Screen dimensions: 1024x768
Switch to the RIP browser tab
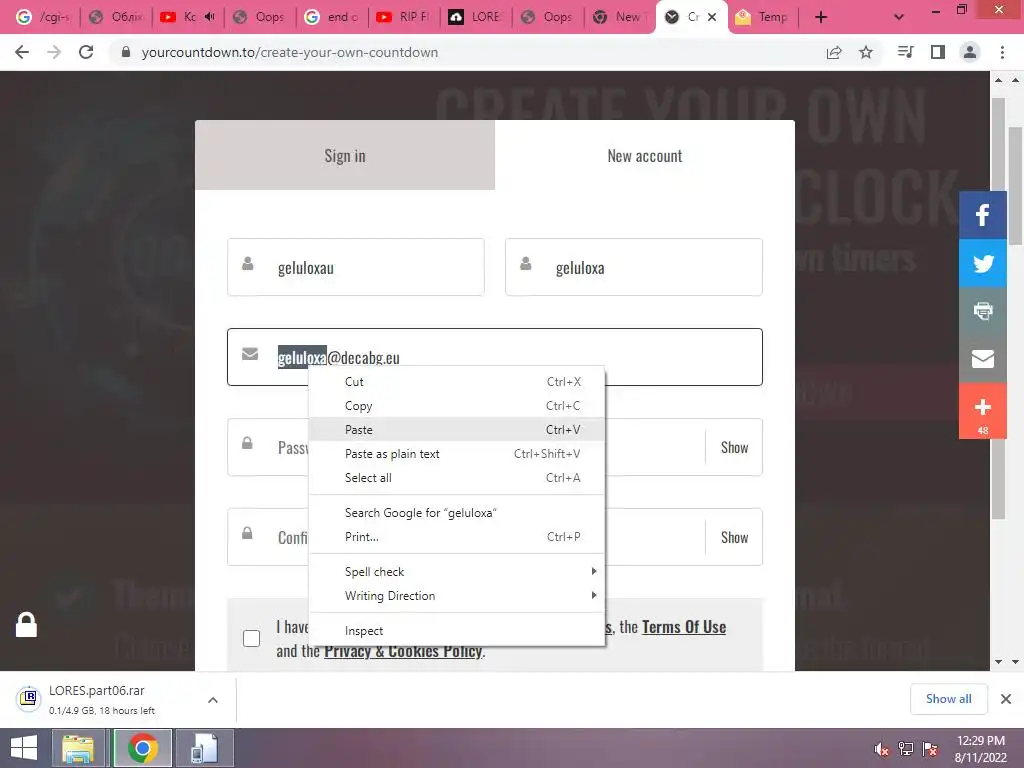click(404, 17)
